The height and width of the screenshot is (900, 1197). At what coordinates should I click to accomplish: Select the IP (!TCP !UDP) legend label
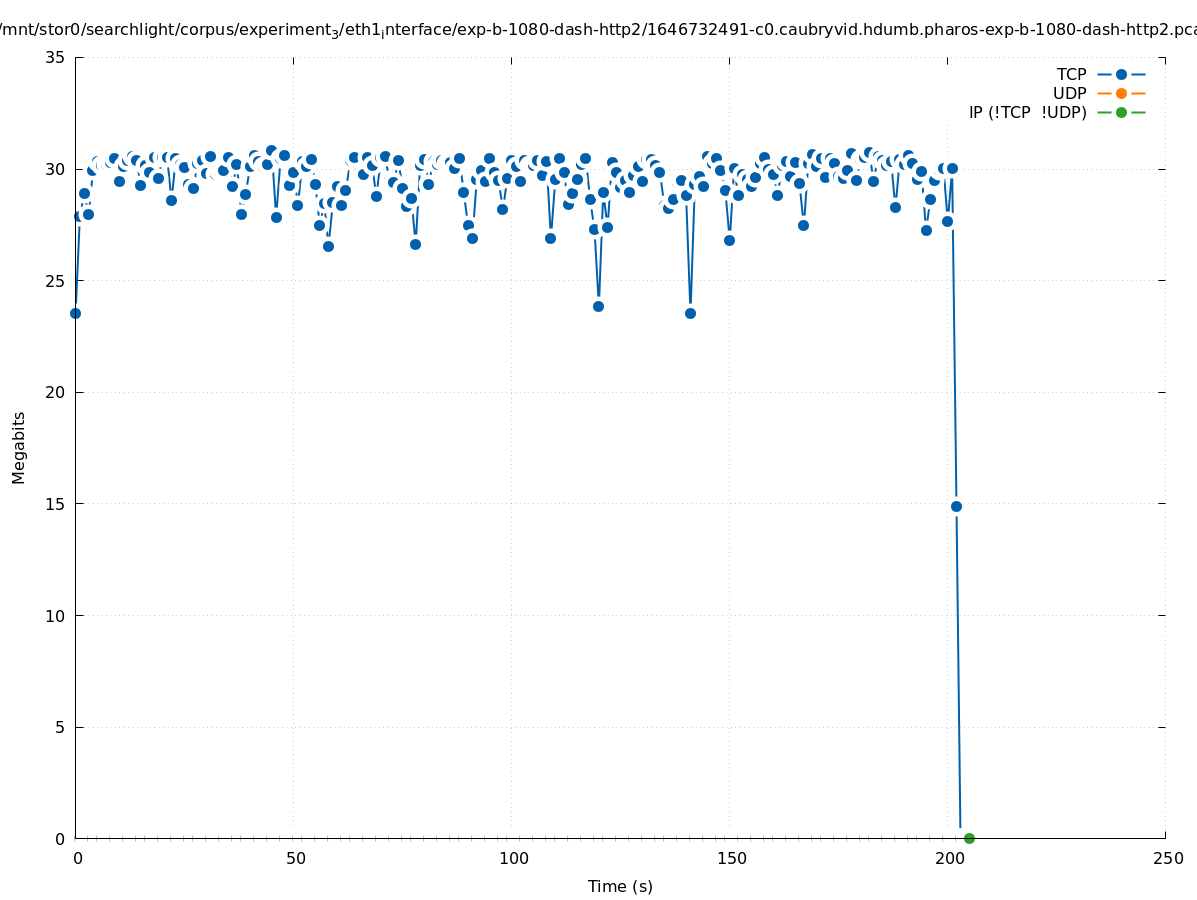1027,112
